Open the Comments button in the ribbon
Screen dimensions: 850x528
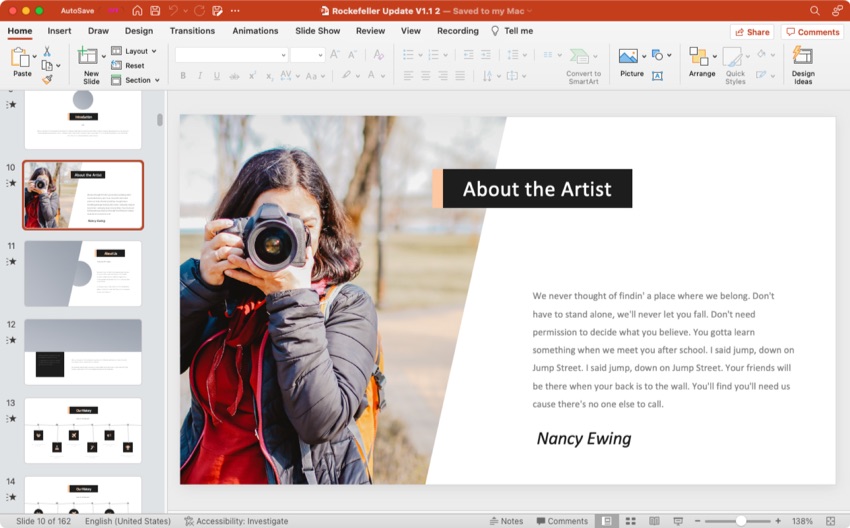812,32
